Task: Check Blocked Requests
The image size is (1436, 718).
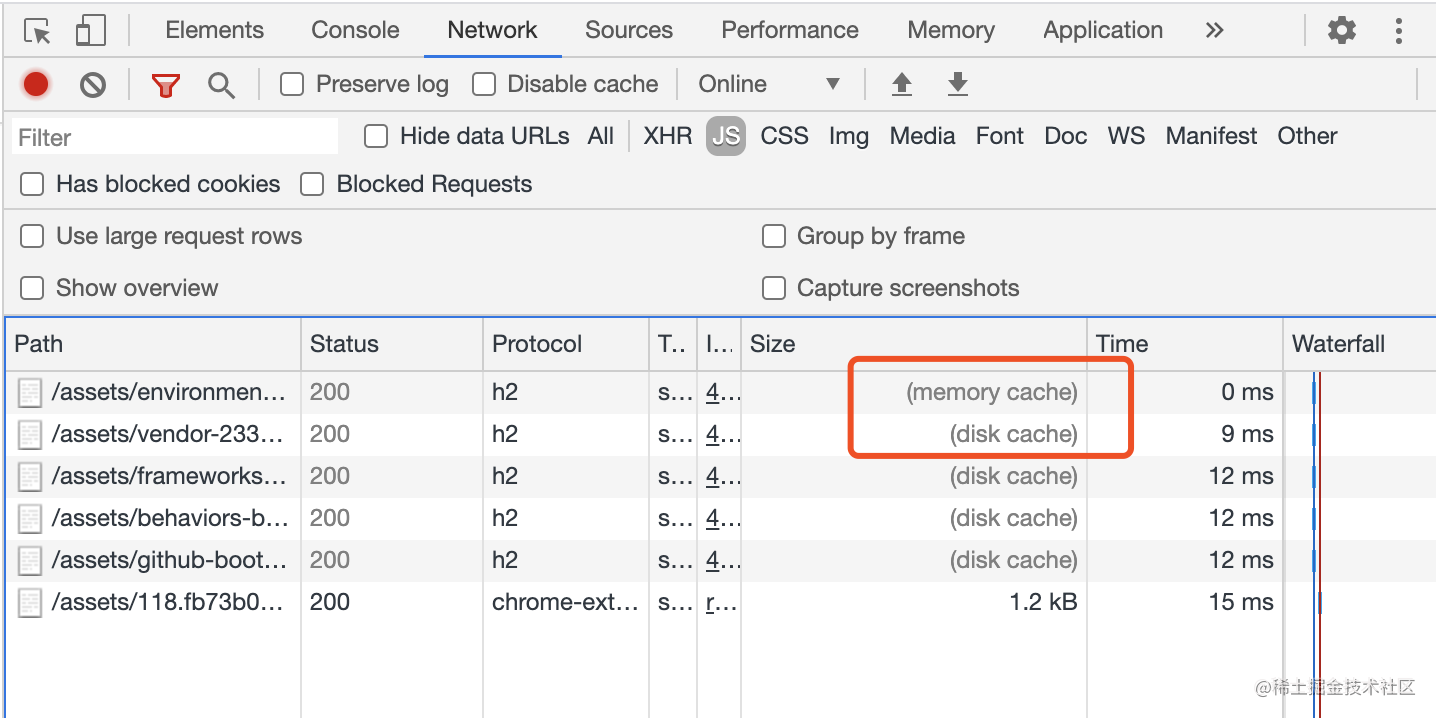Action: pyautogui.click(x=312, y=184)
